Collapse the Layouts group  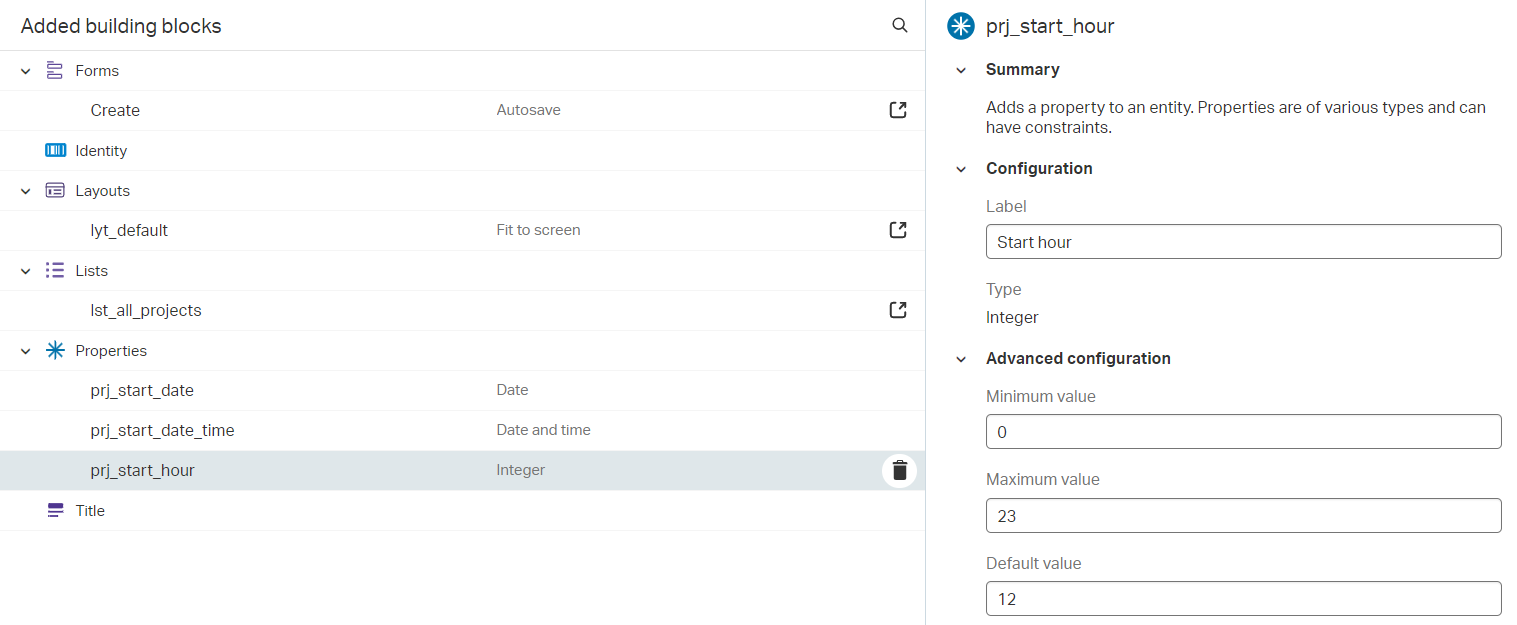[26, 191]
